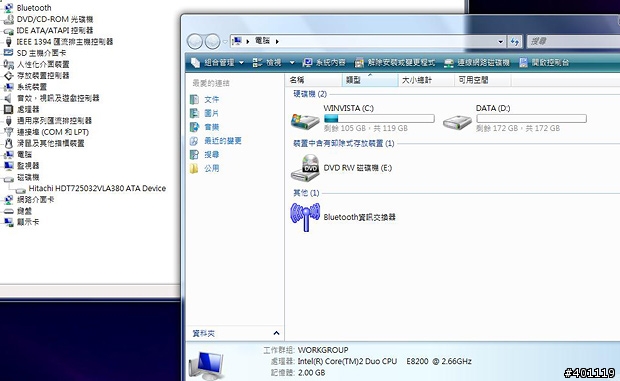Click the Intel(R) Core(TM)2 Duo CPU text
The height and width of the screenshot is (381, 620).
347,361
